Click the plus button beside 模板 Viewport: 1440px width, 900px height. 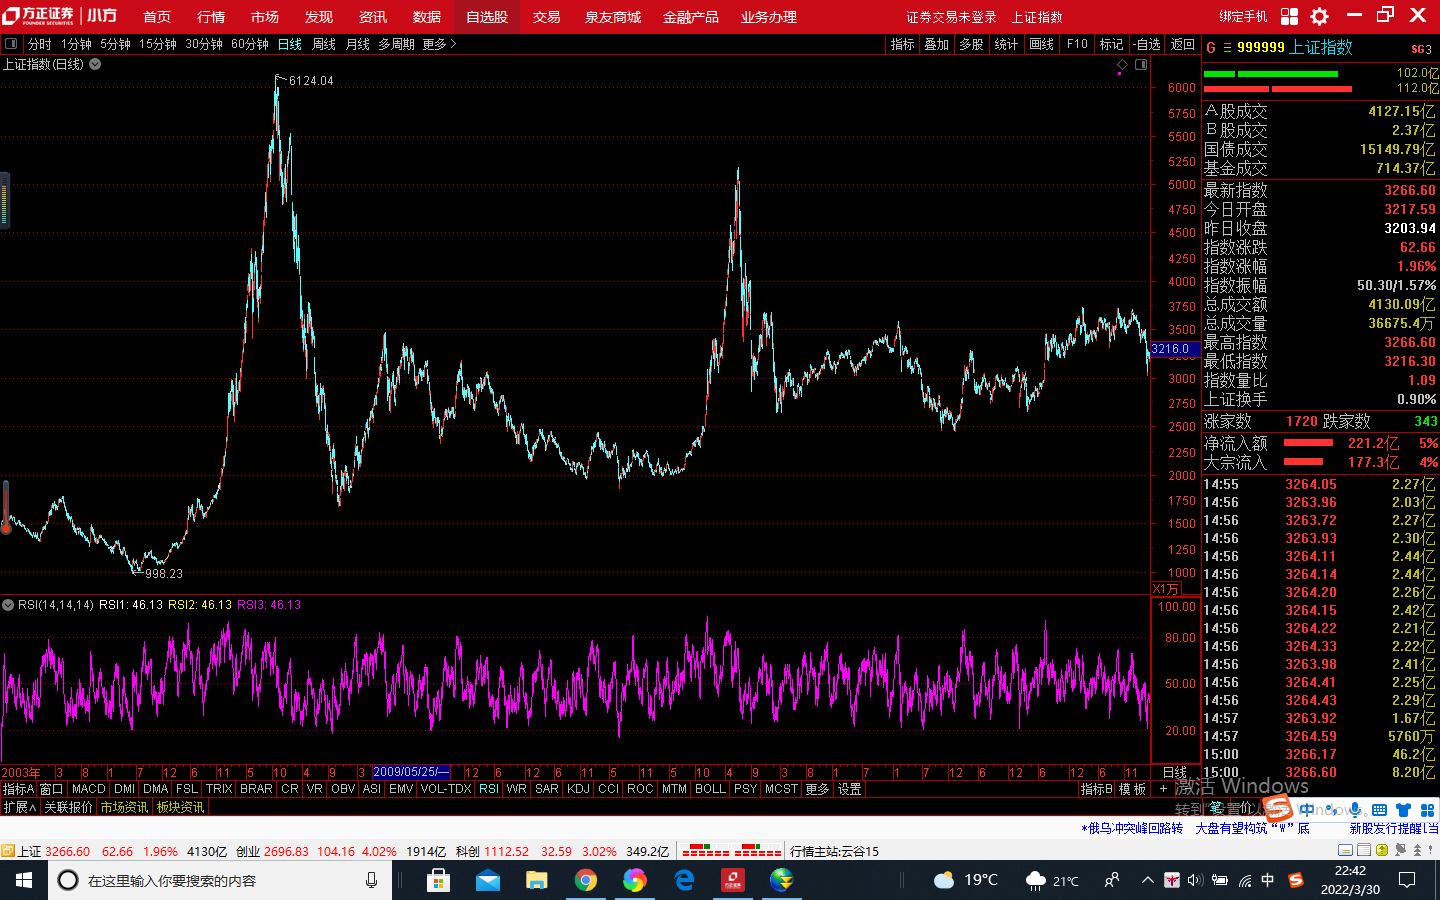coord(1163,789)
